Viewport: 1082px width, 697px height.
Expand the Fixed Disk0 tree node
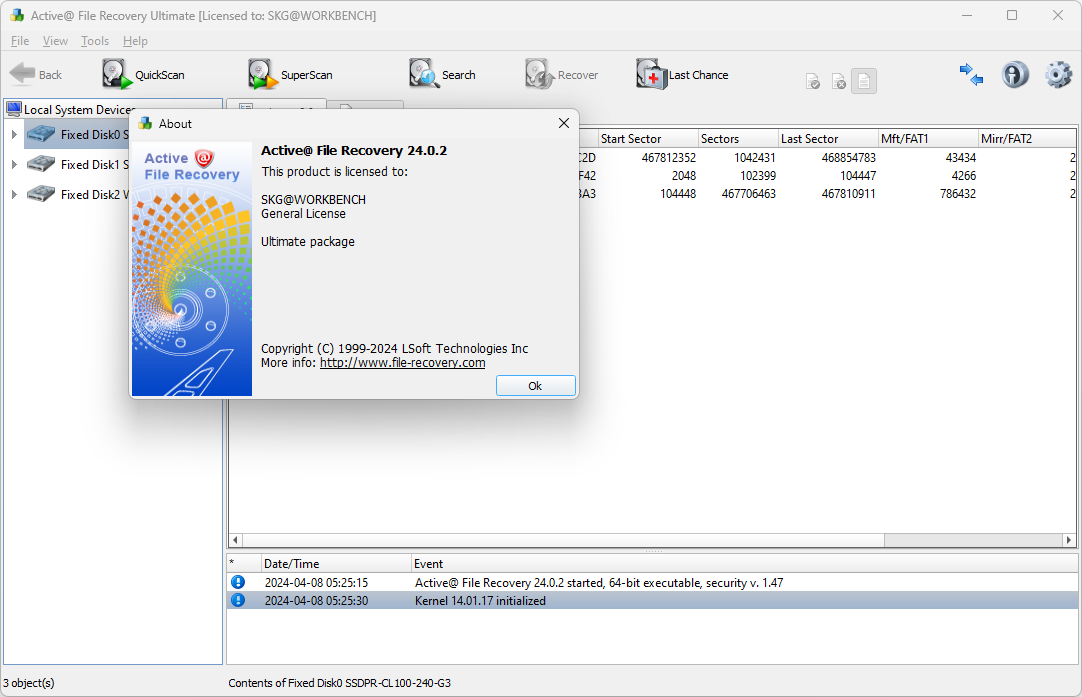tap(14, 135)
